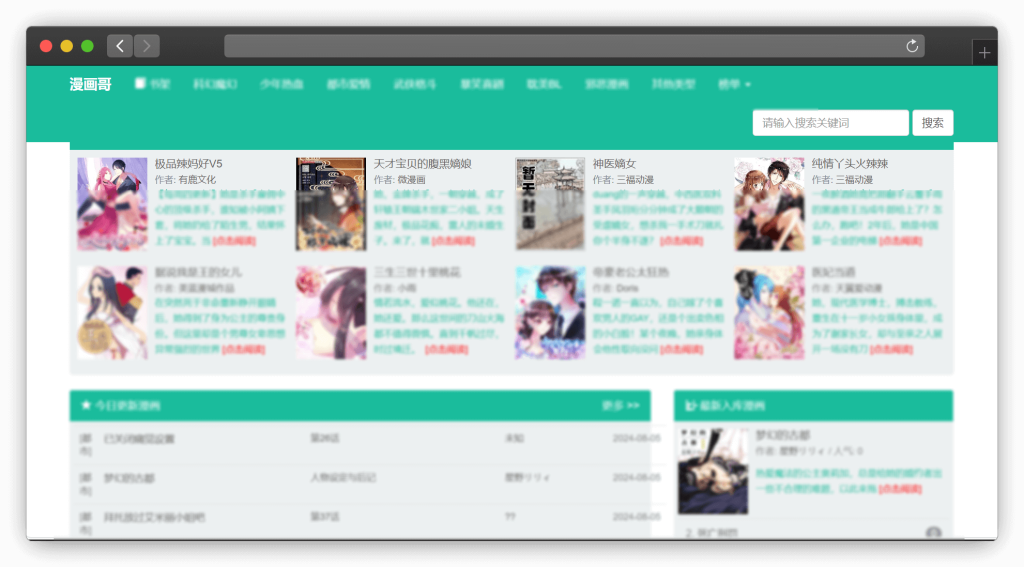Open the 漫画哥 site logo
The width and height of the screenshot is (1024, 567).
[91, 84]
